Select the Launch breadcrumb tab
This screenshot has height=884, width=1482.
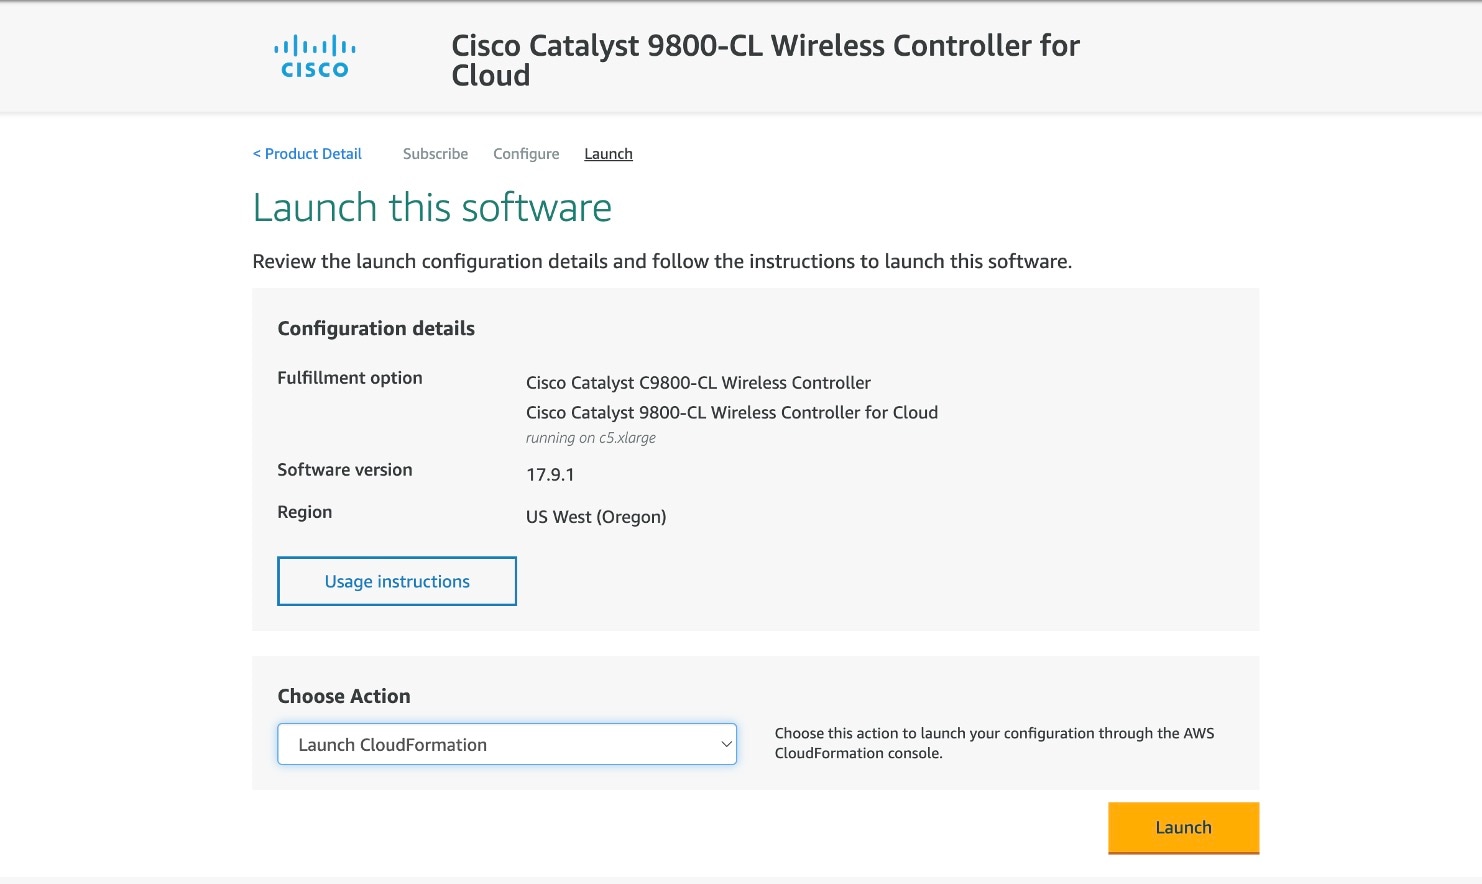[608, 154]
